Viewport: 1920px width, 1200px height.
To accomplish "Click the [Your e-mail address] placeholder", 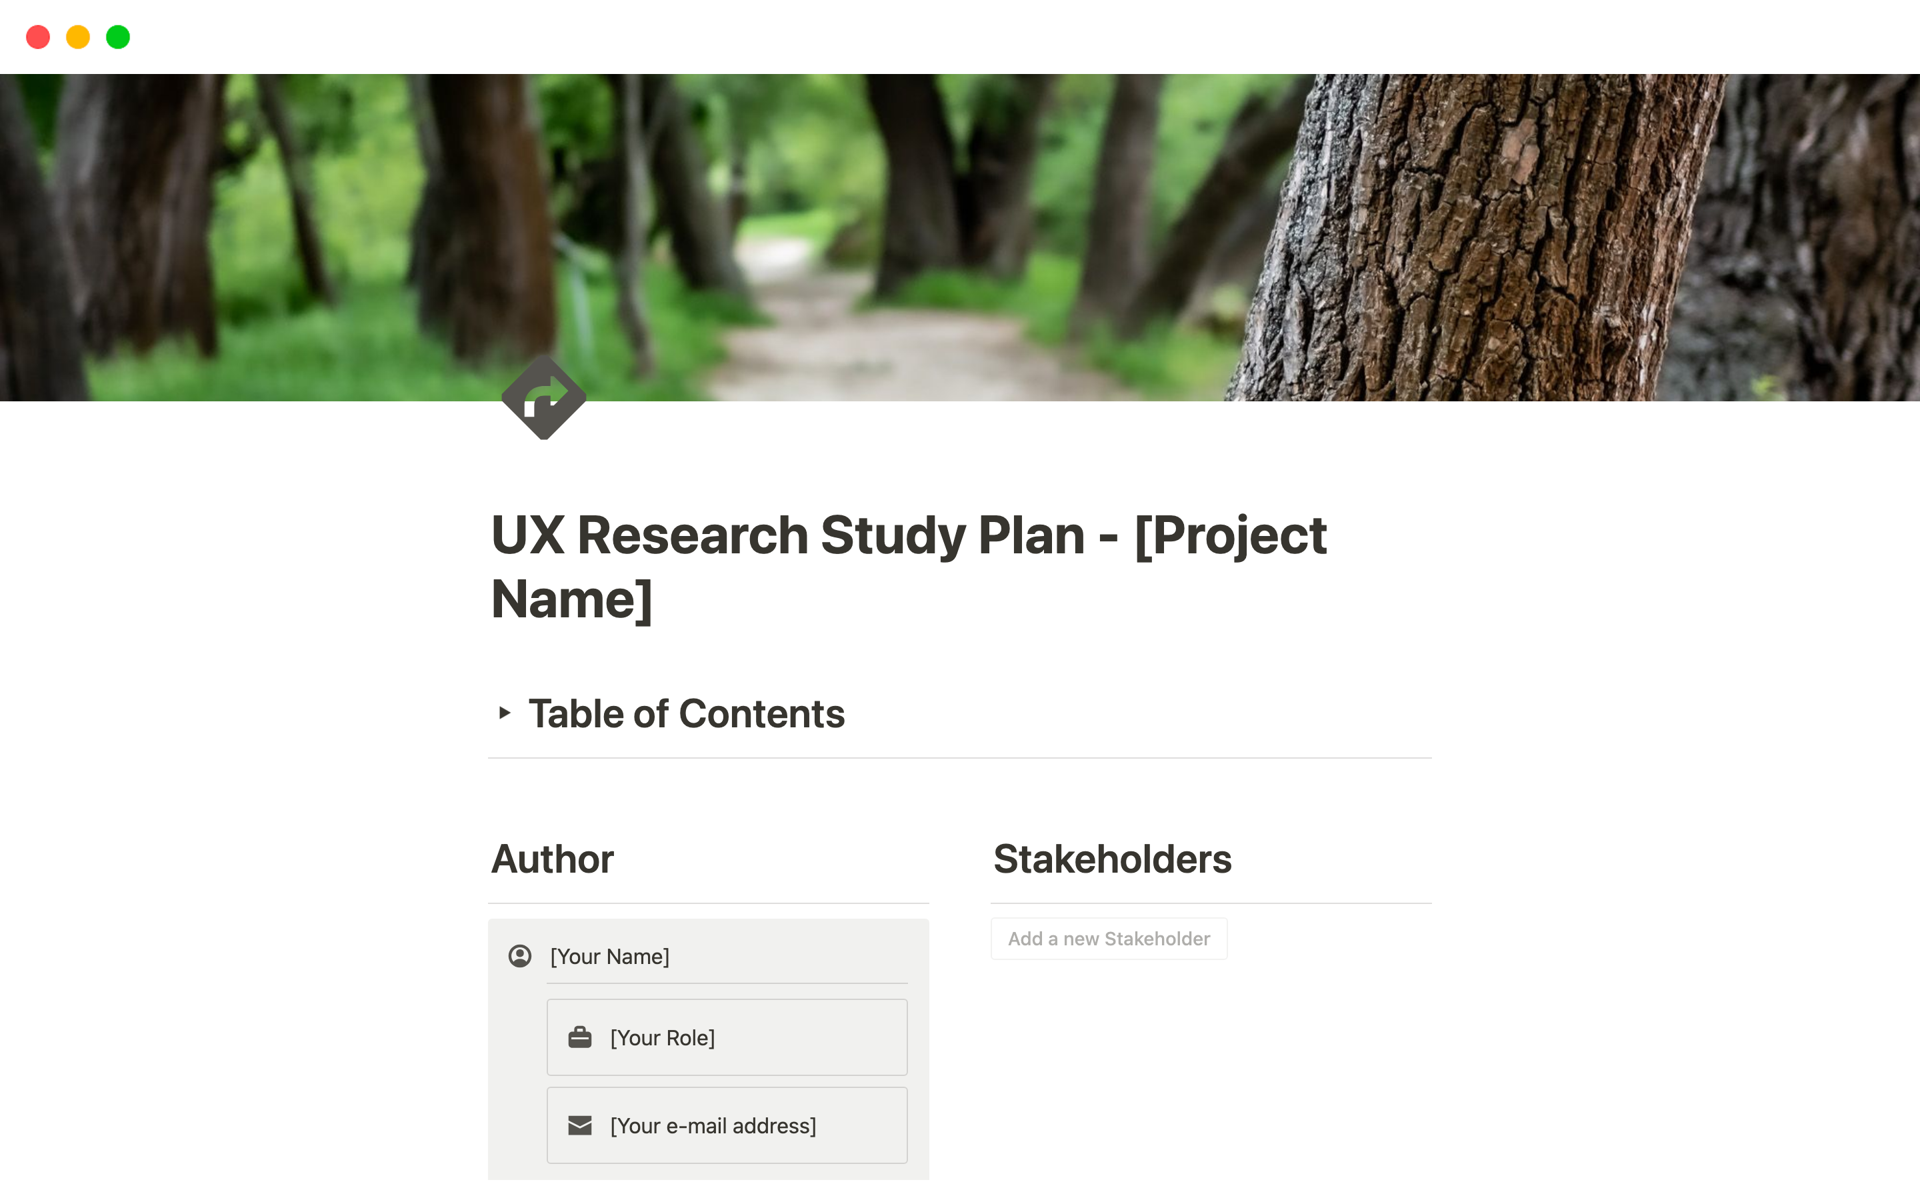I will [712, 1125].
